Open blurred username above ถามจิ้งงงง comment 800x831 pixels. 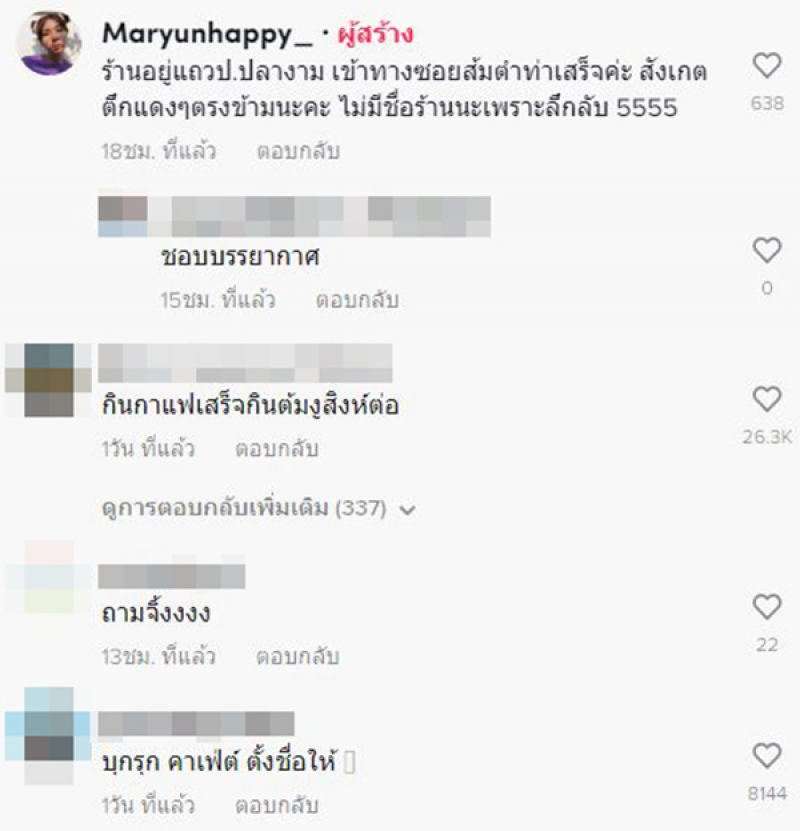[x=172, y=576]
